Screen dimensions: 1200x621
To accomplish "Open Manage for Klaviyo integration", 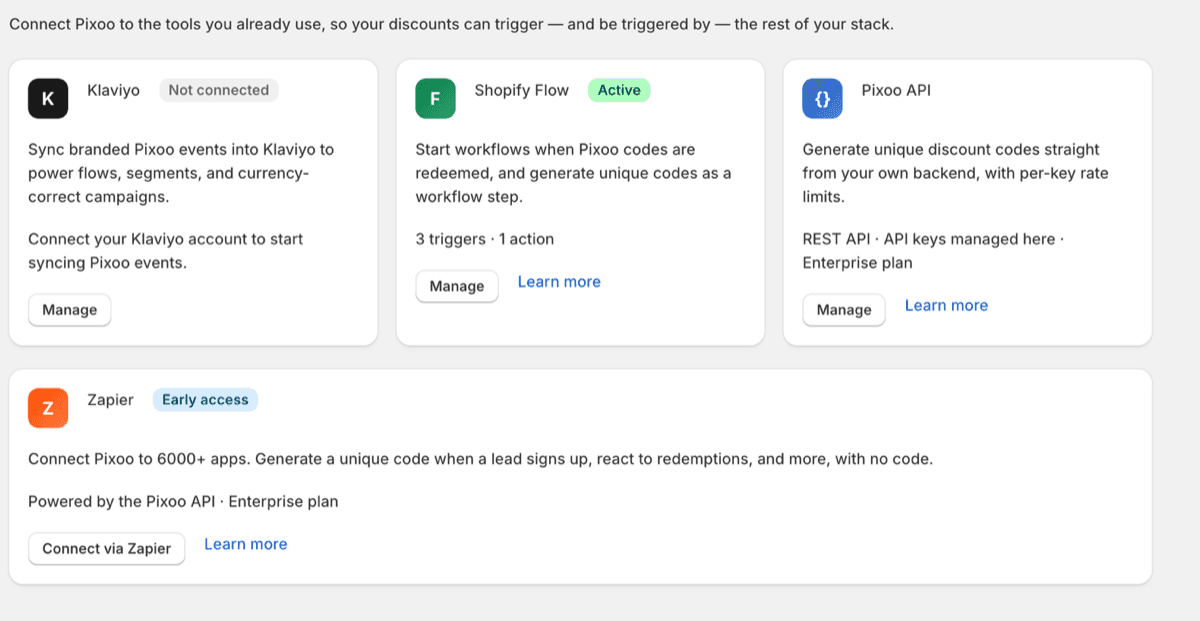I will tap(70, 310).
